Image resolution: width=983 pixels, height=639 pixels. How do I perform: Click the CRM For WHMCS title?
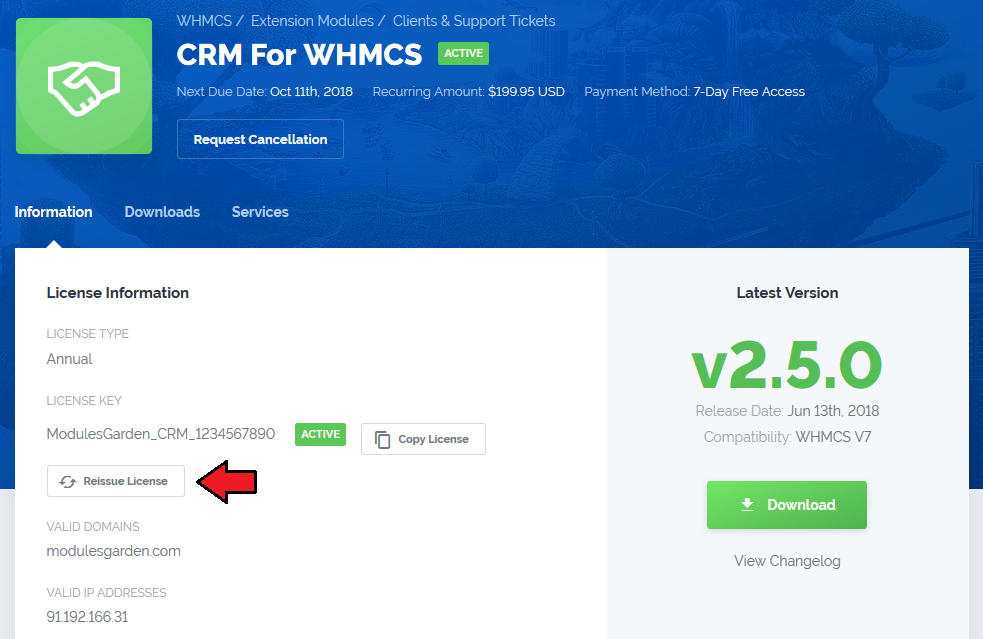coord(300,55)
